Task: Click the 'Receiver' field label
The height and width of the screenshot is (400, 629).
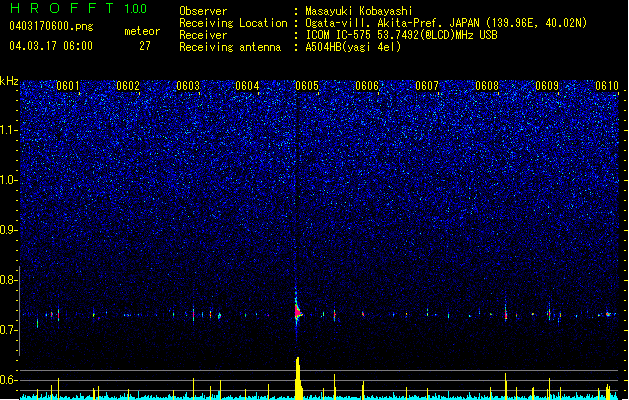Action: pyautogui.click(x=203, y=35)
